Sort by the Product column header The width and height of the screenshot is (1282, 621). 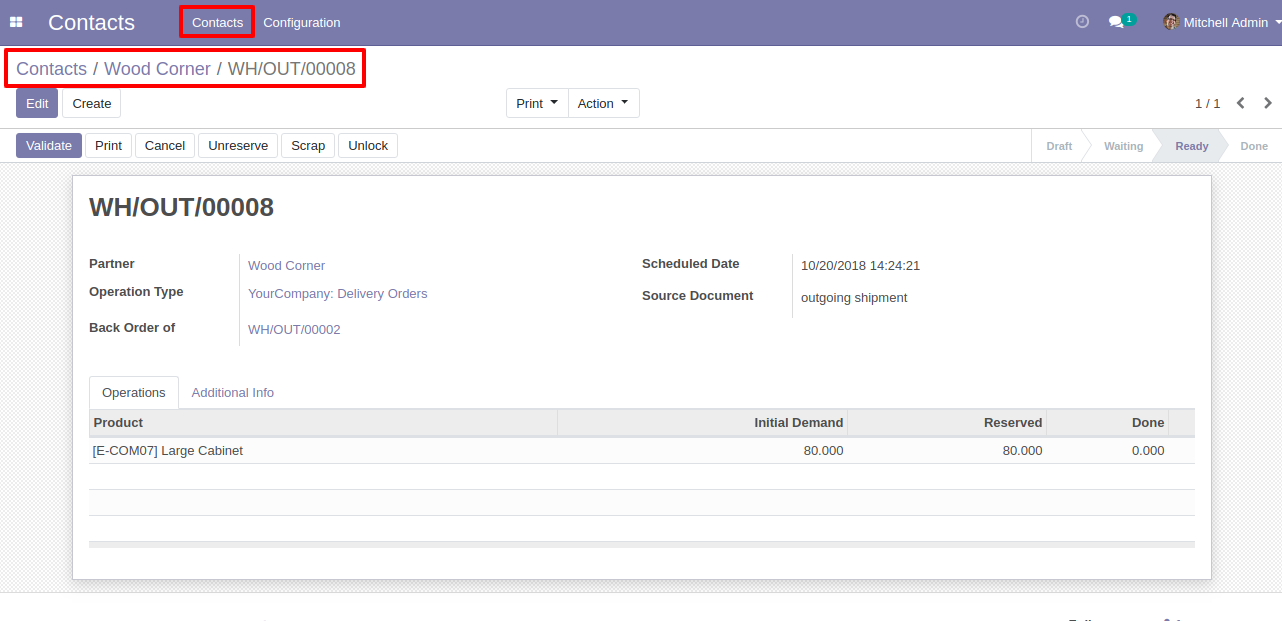[x=323, y=423]
